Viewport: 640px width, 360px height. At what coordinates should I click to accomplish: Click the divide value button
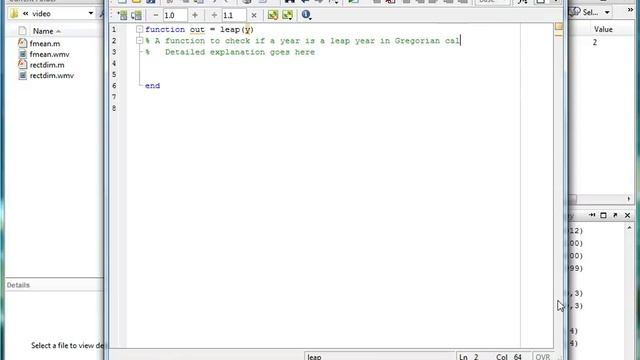click(x=214, y=16)
